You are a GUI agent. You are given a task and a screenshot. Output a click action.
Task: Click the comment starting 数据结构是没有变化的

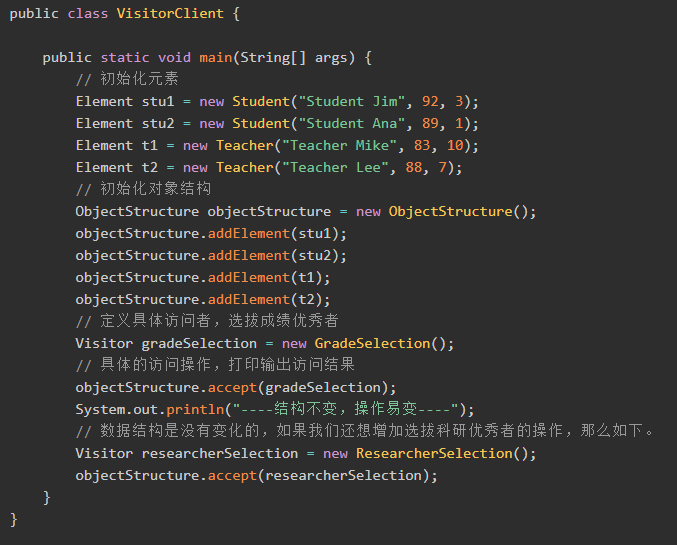pos(365,431)
